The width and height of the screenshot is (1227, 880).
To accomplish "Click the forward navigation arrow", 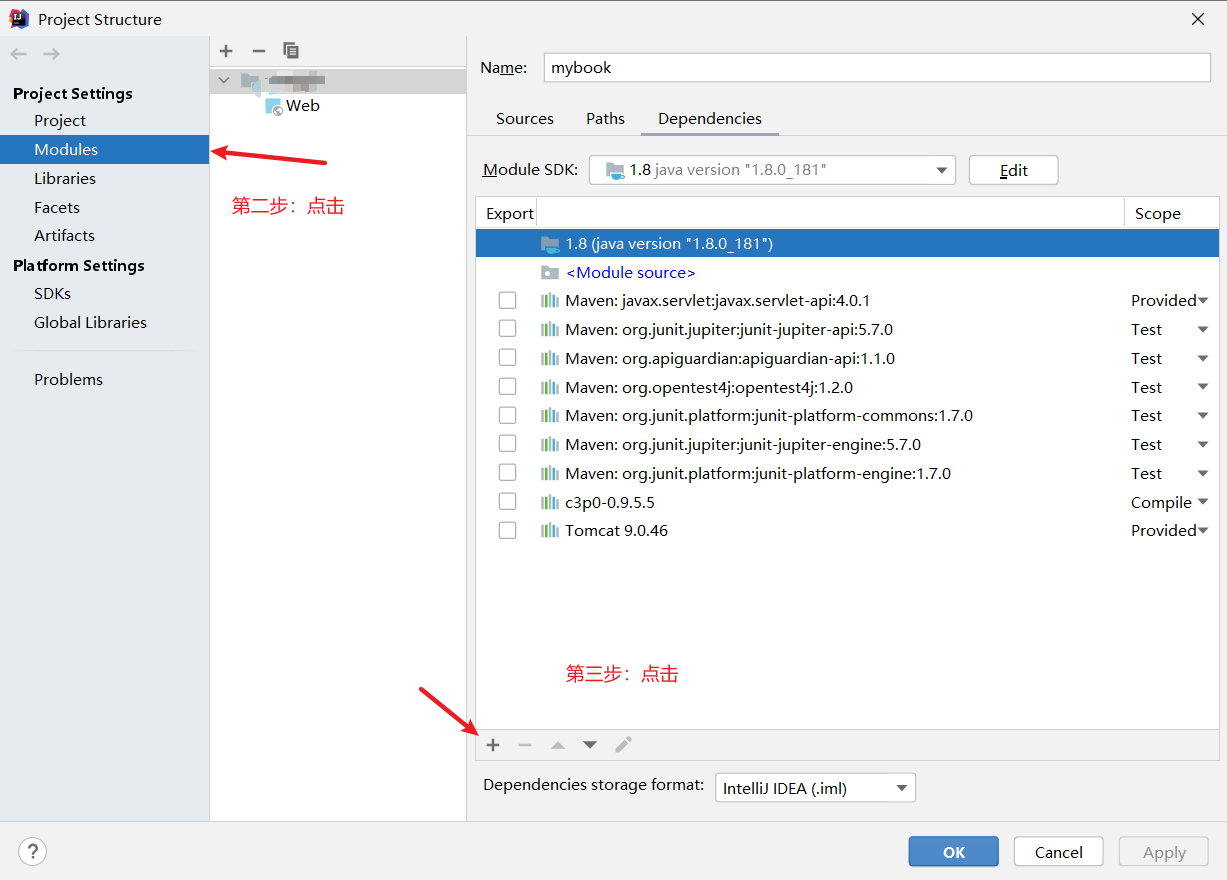I will (x=52, y=54).
